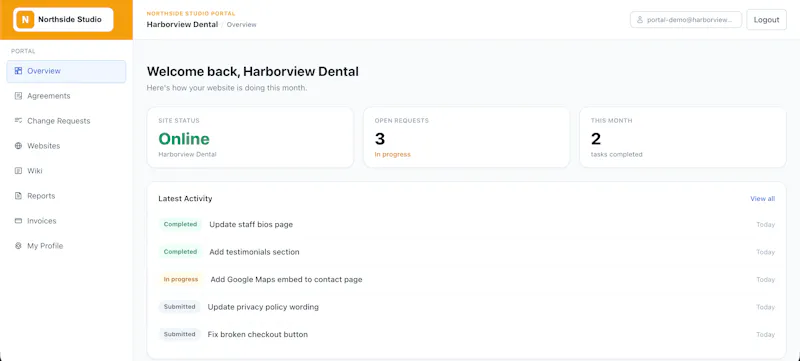Click the Change Requests list icon

click(18, 121)
